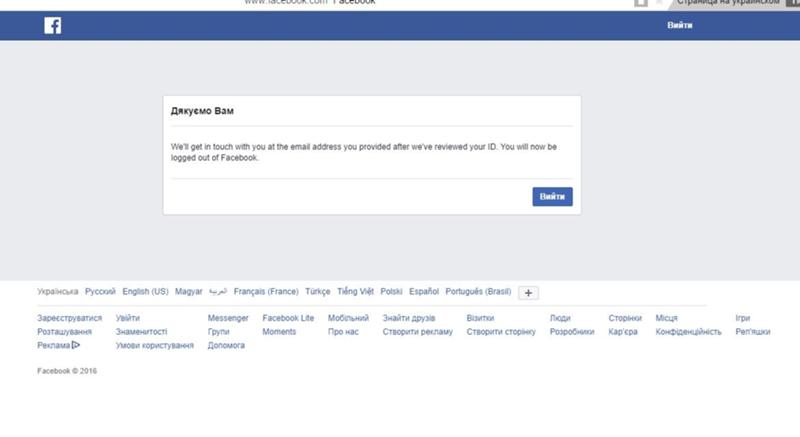Viewport: 800px width, 437px height.
Task: Click the Facebook © 2016 text
Action: coord(67,371)
